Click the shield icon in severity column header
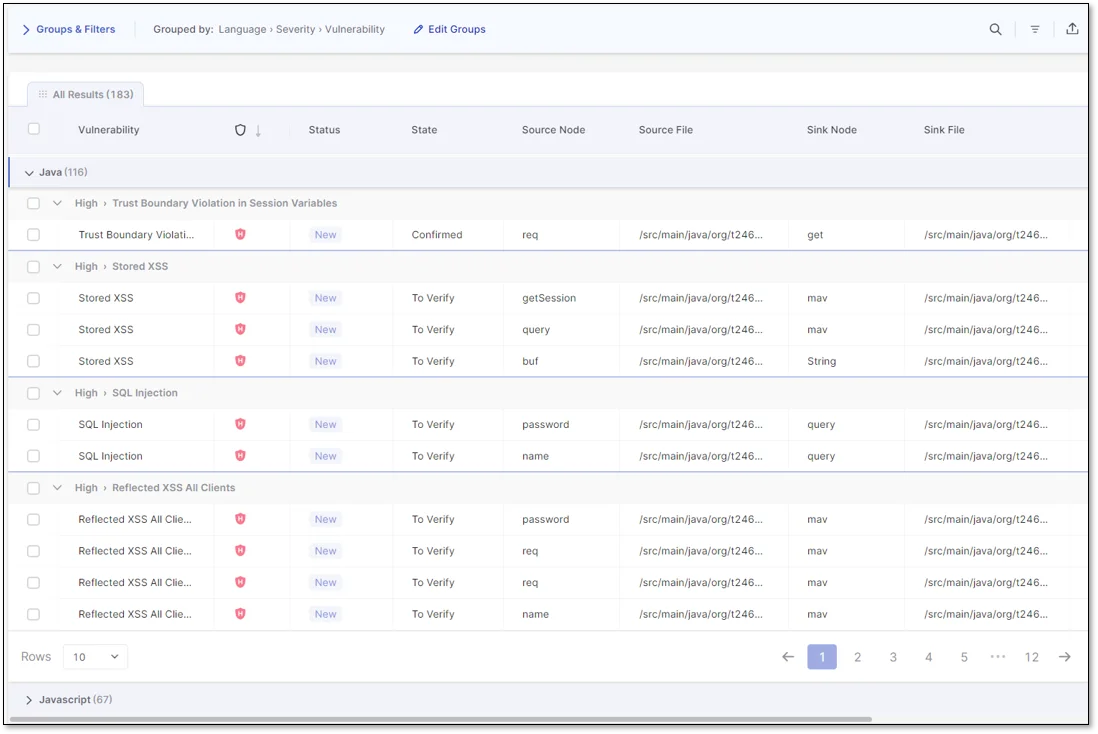 coord(239,130)
